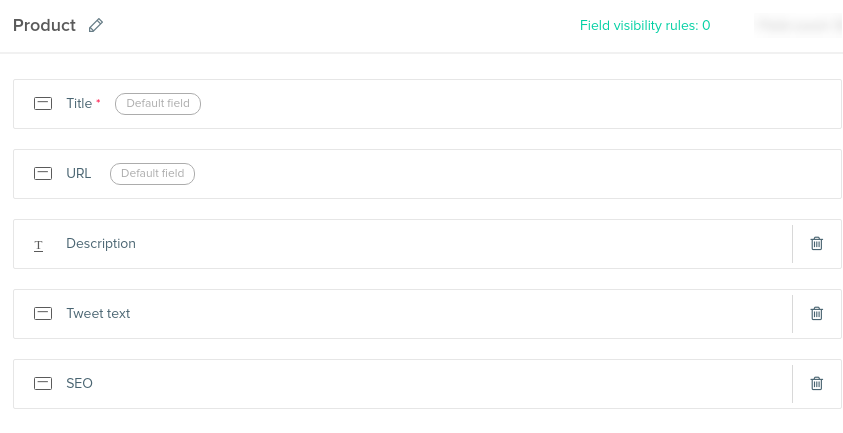Delete the Tweet text field

tap(816, 313)
